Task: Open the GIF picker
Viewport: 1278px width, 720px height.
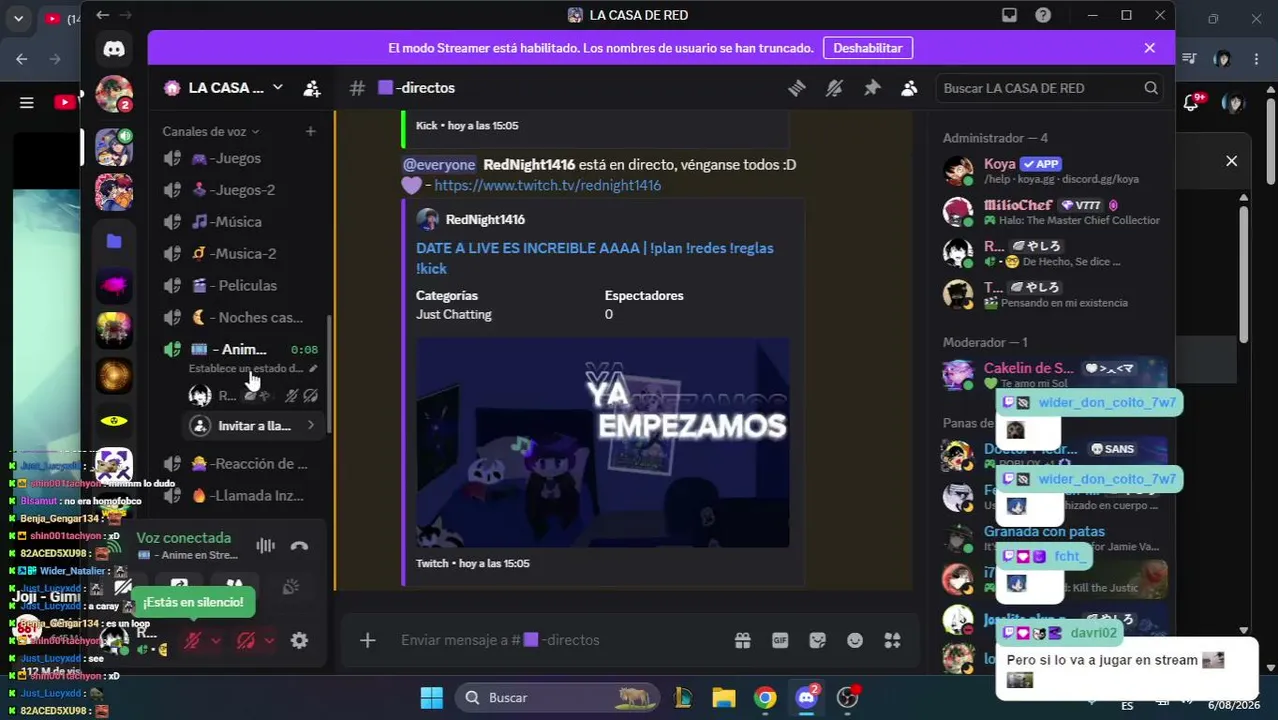Action: (780, 640)
